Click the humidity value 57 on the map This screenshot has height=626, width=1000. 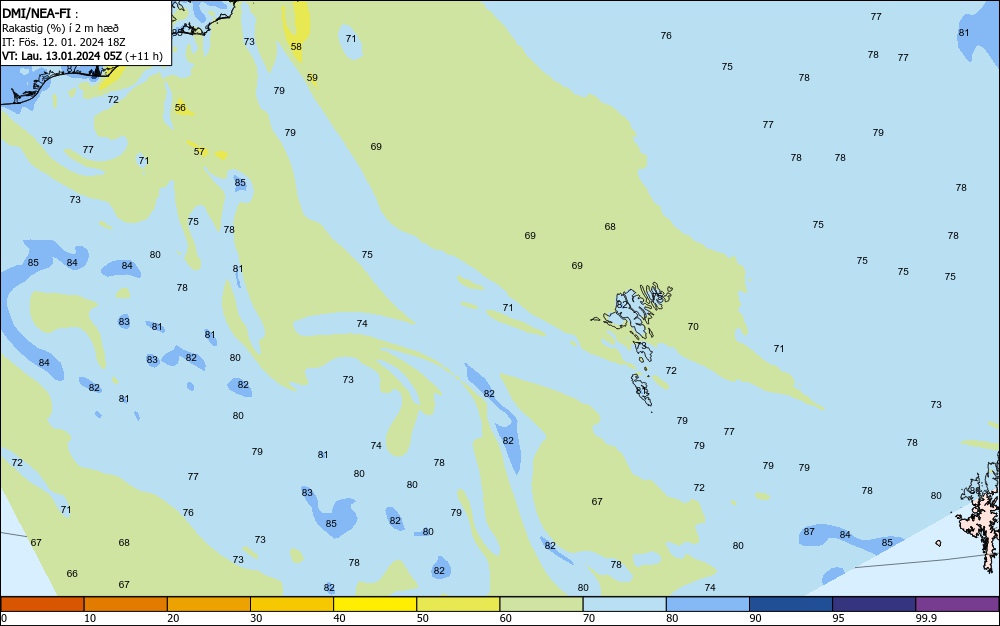199,152
